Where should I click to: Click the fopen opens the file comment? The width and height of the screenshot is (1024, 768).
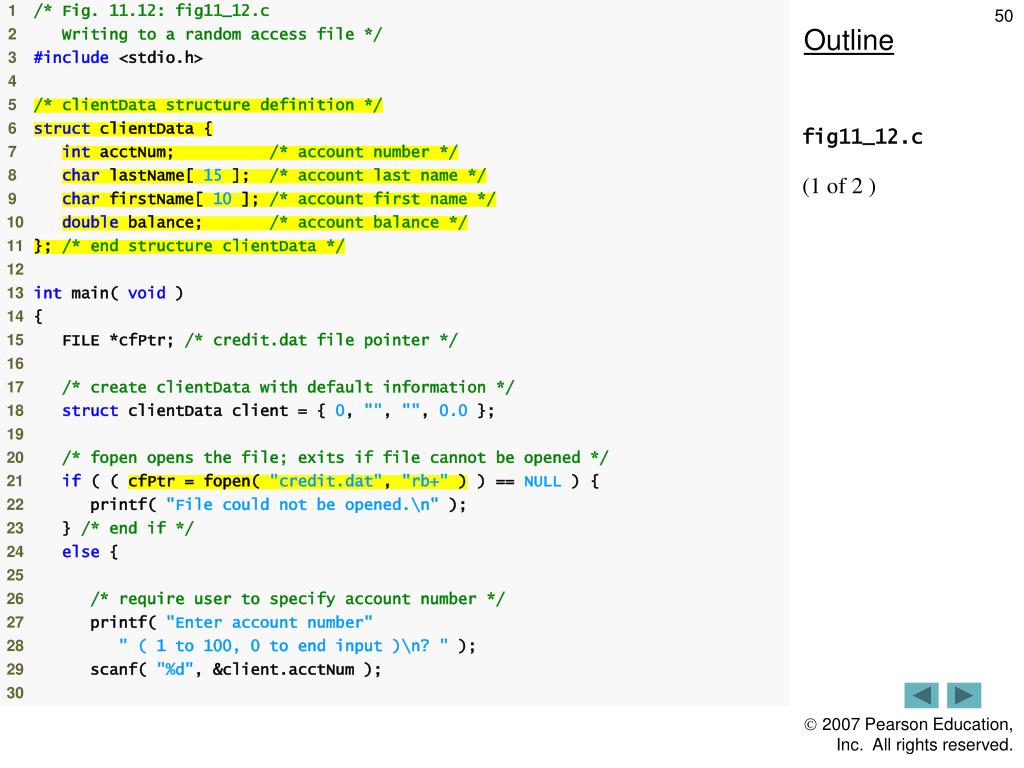click(x=335, y=457)
